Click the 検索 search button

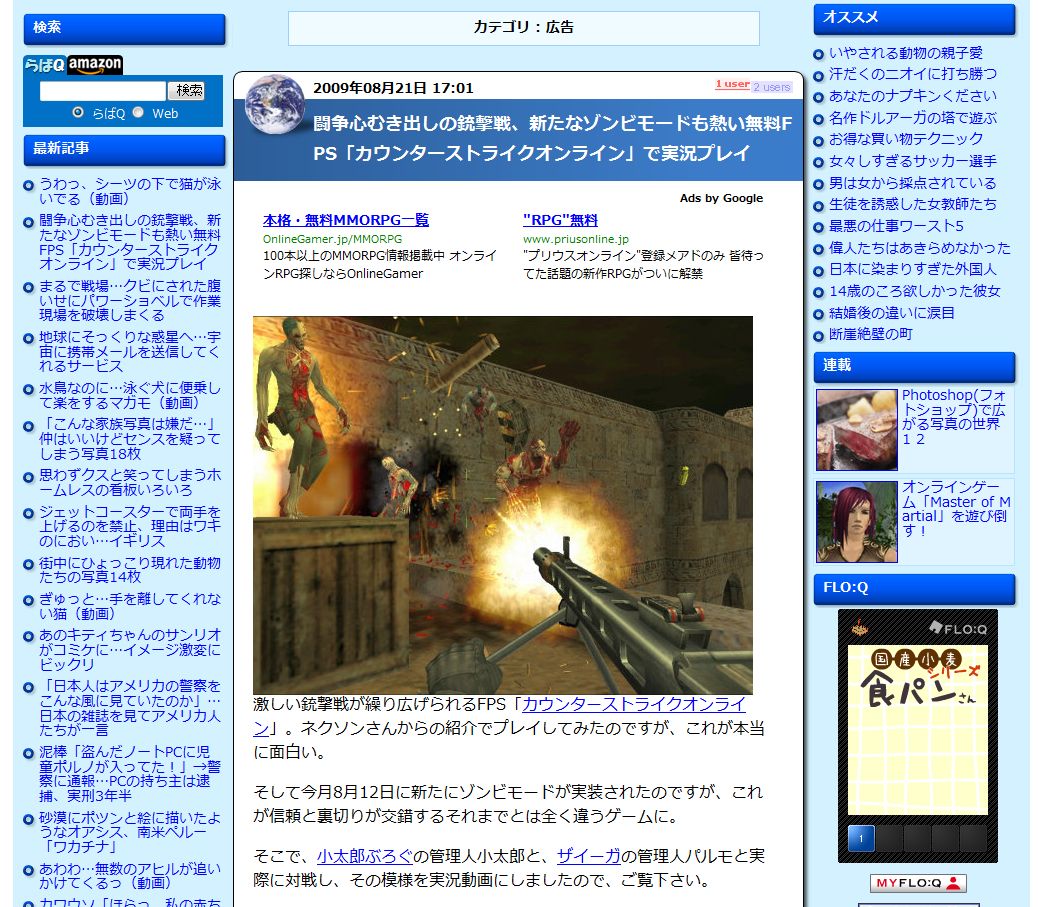[x=187, y=91]
